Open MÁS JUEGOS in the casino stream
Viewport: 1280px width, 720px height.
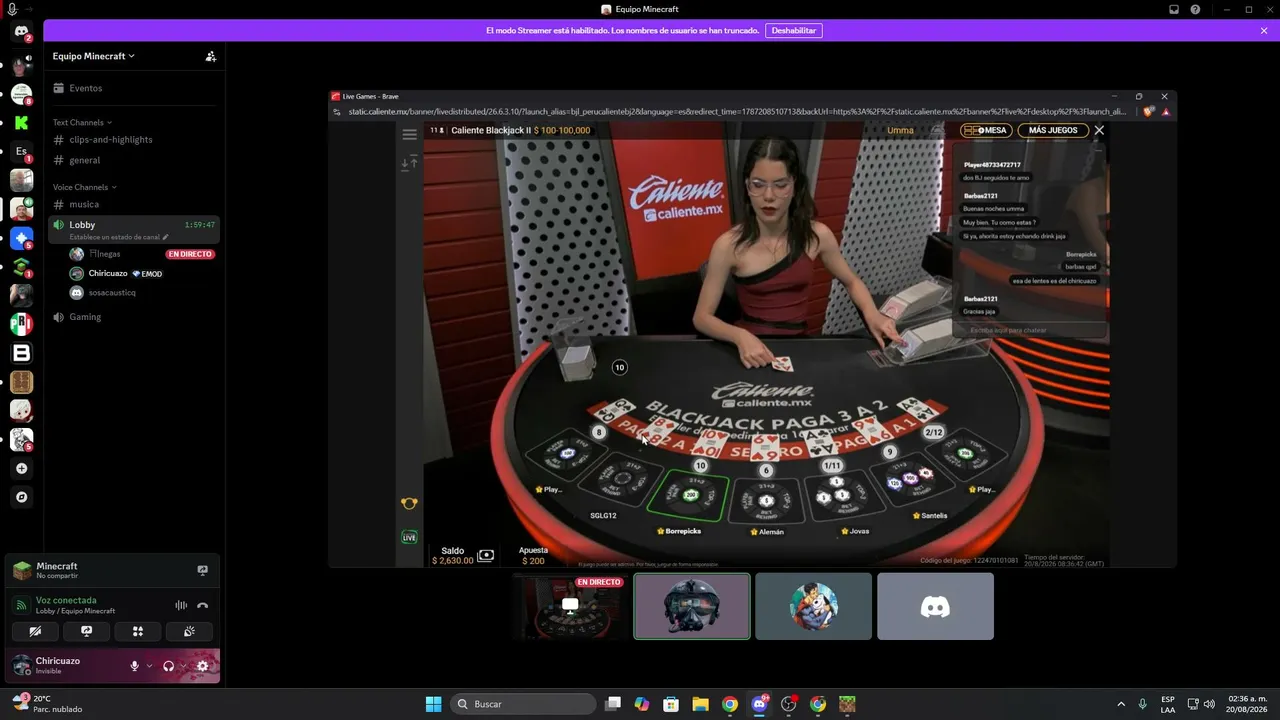[x=1053, y=130]
